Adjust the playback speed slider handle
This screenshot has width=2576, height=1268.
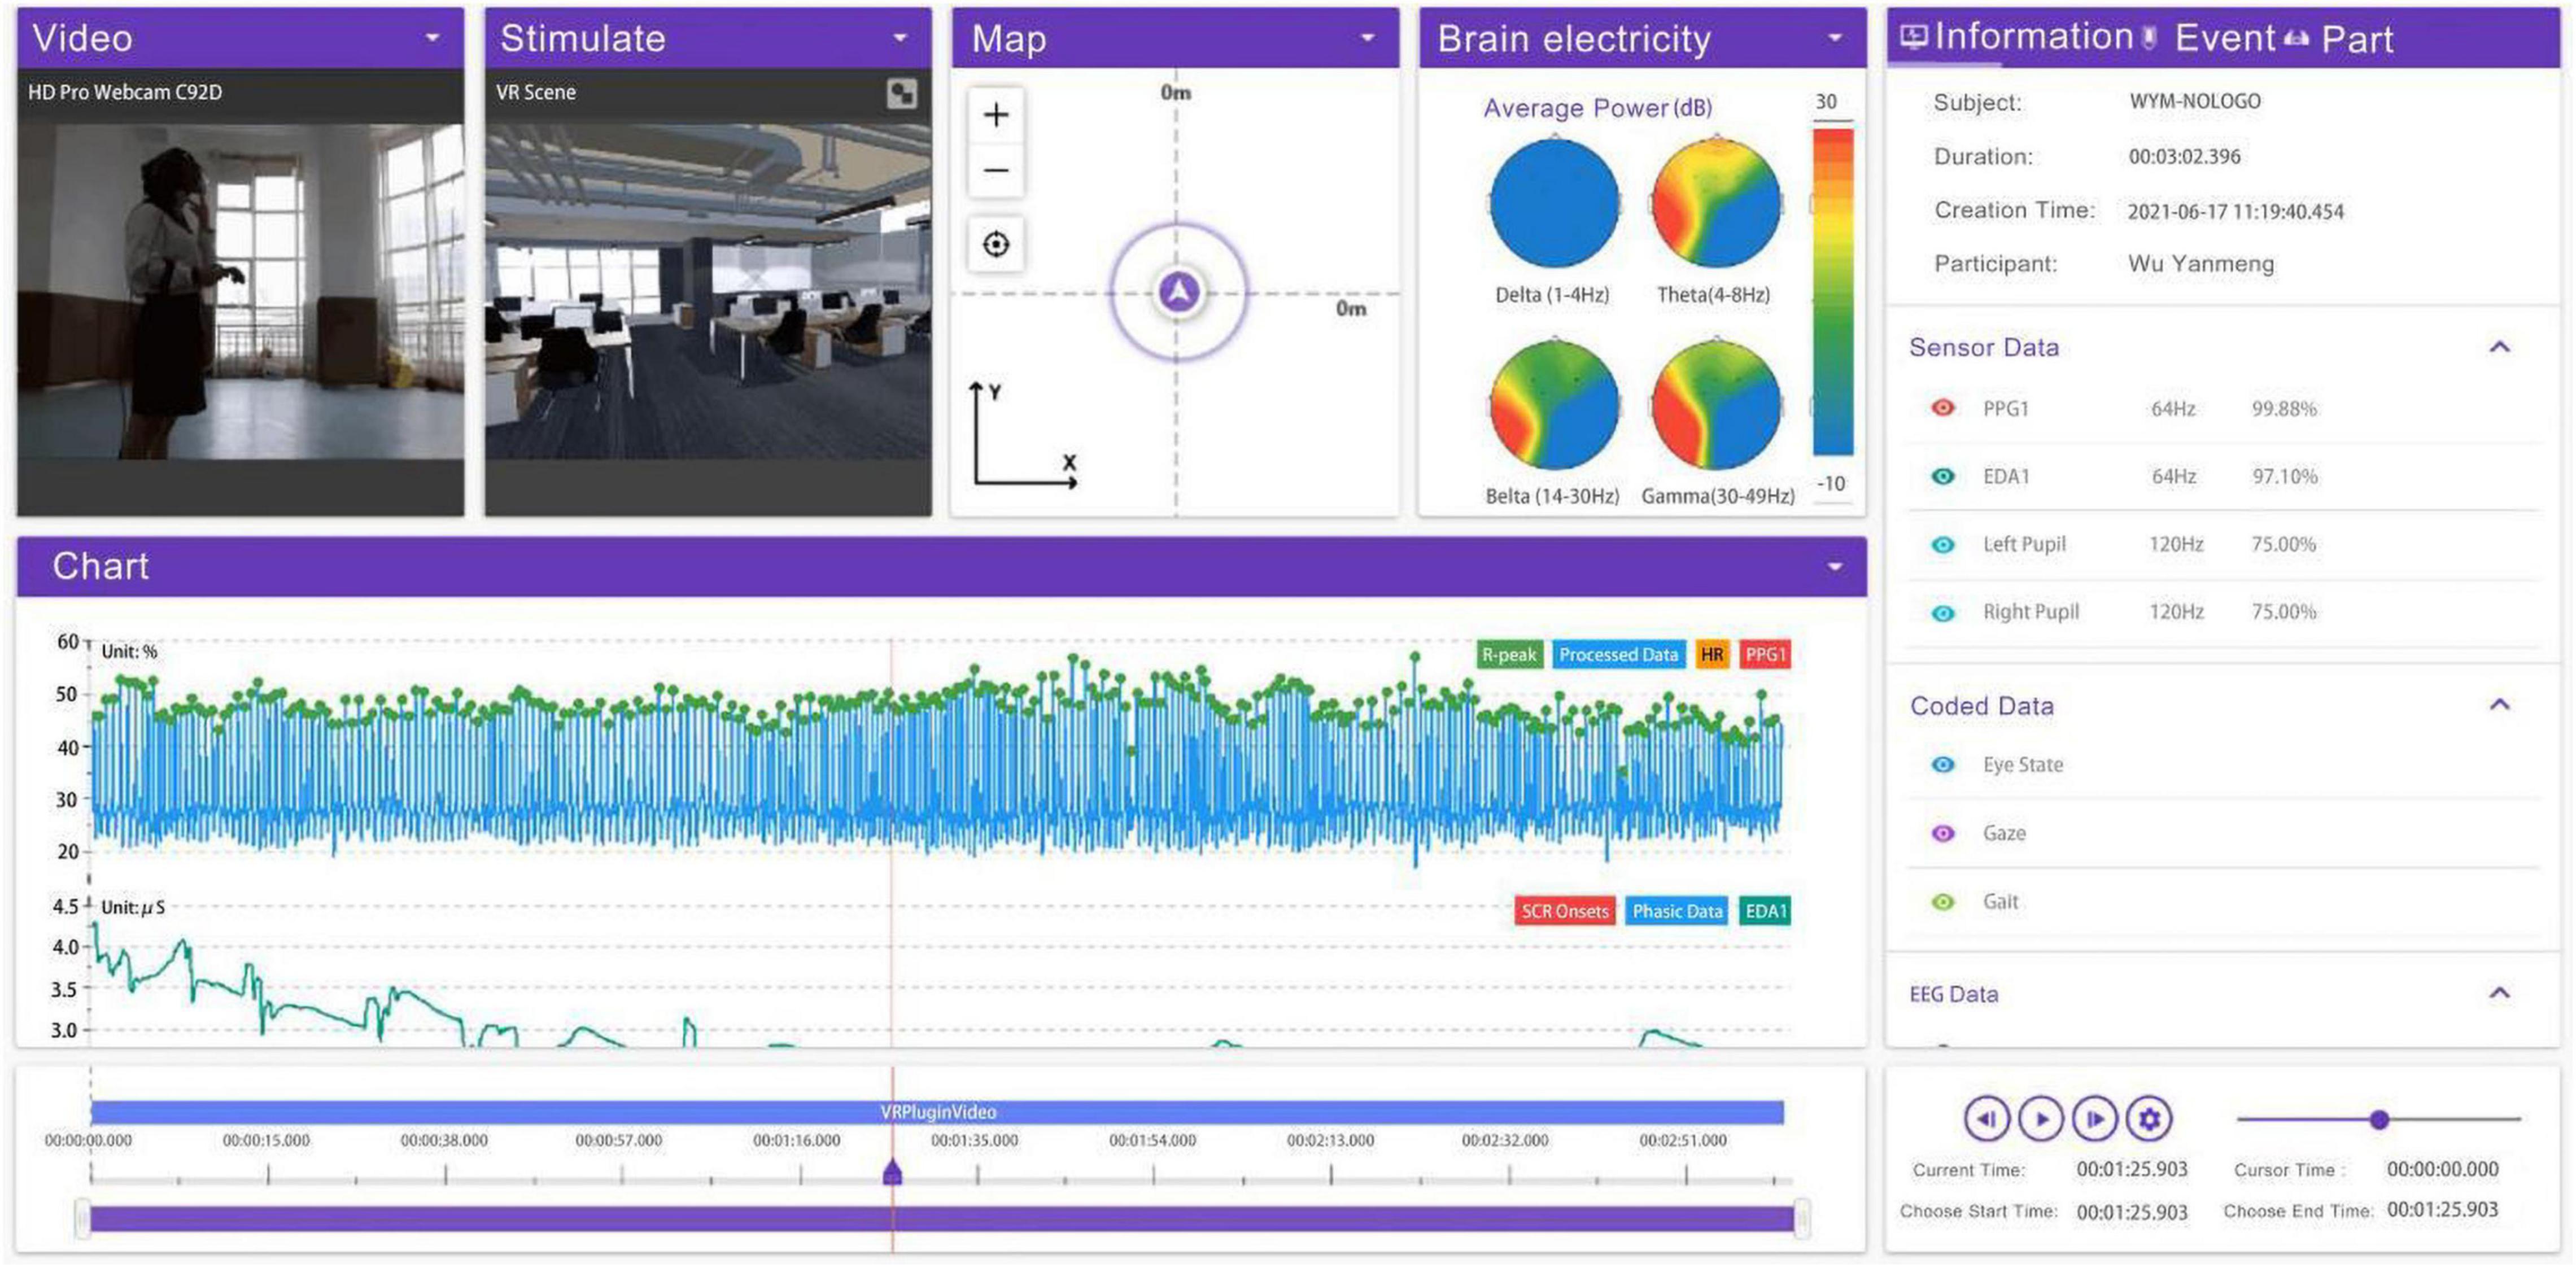coord(2379,1119)
